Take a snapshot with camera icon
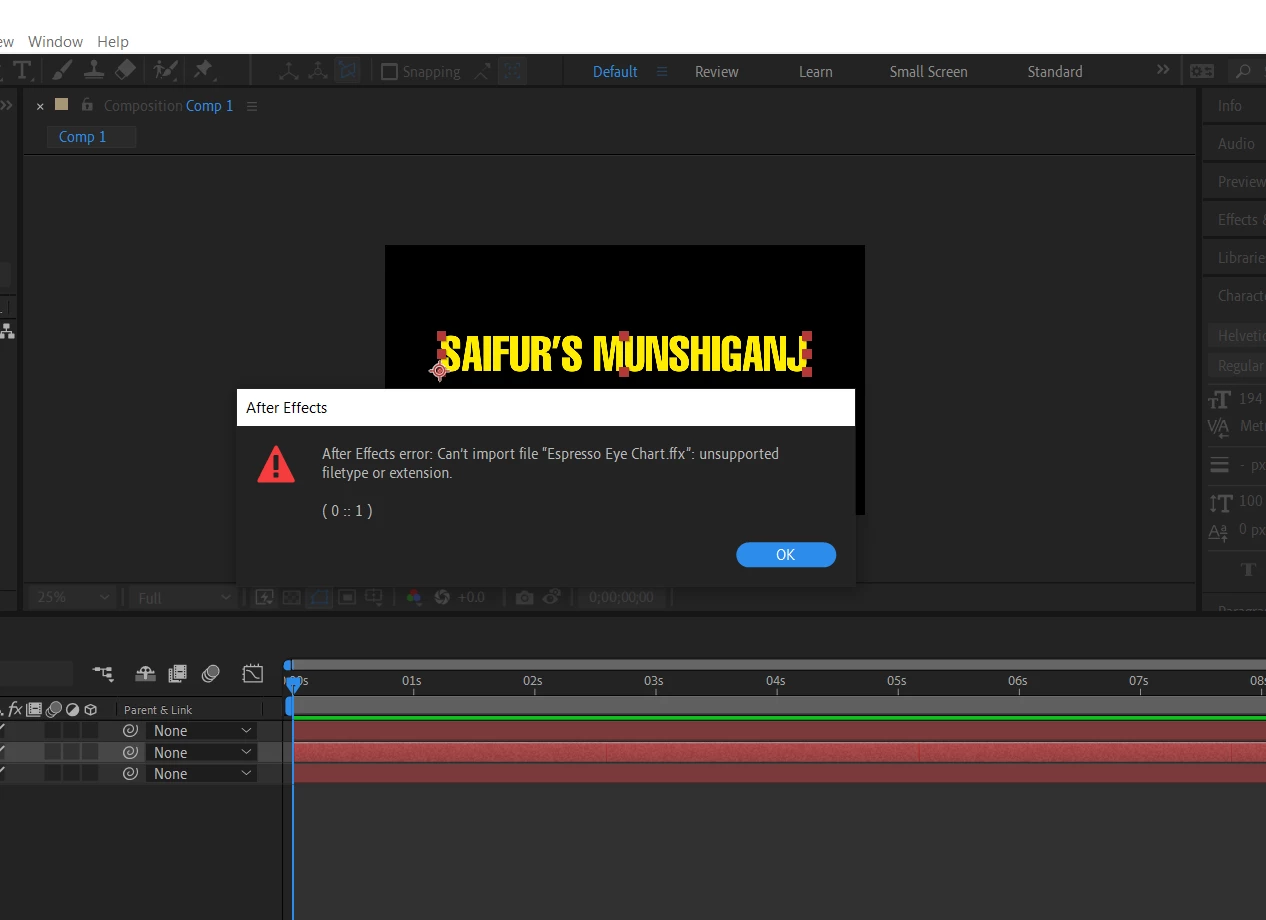 point(524,597)
